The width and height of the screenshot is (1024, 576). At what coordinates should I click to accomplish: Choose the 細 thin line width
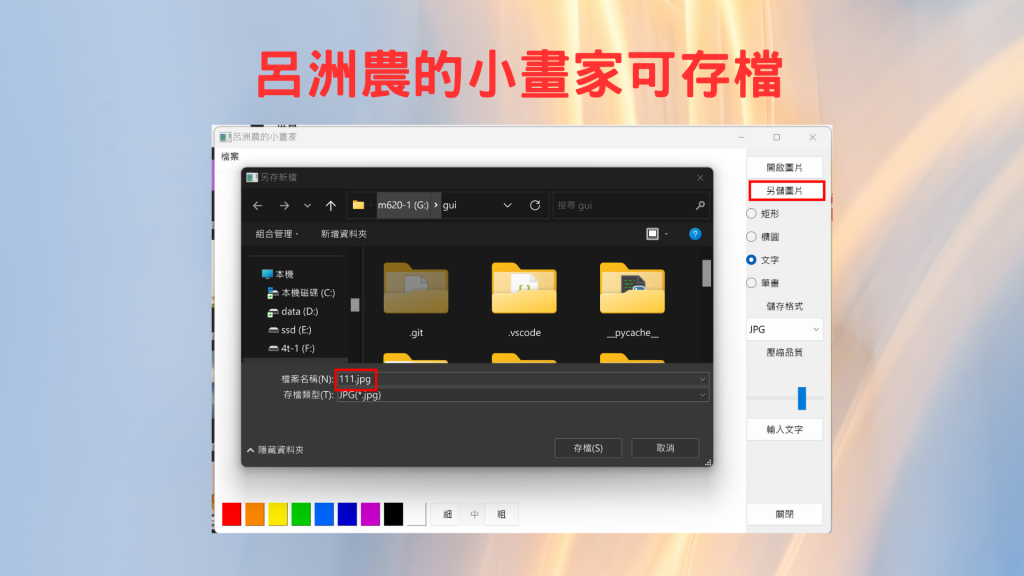coord(447,514)
